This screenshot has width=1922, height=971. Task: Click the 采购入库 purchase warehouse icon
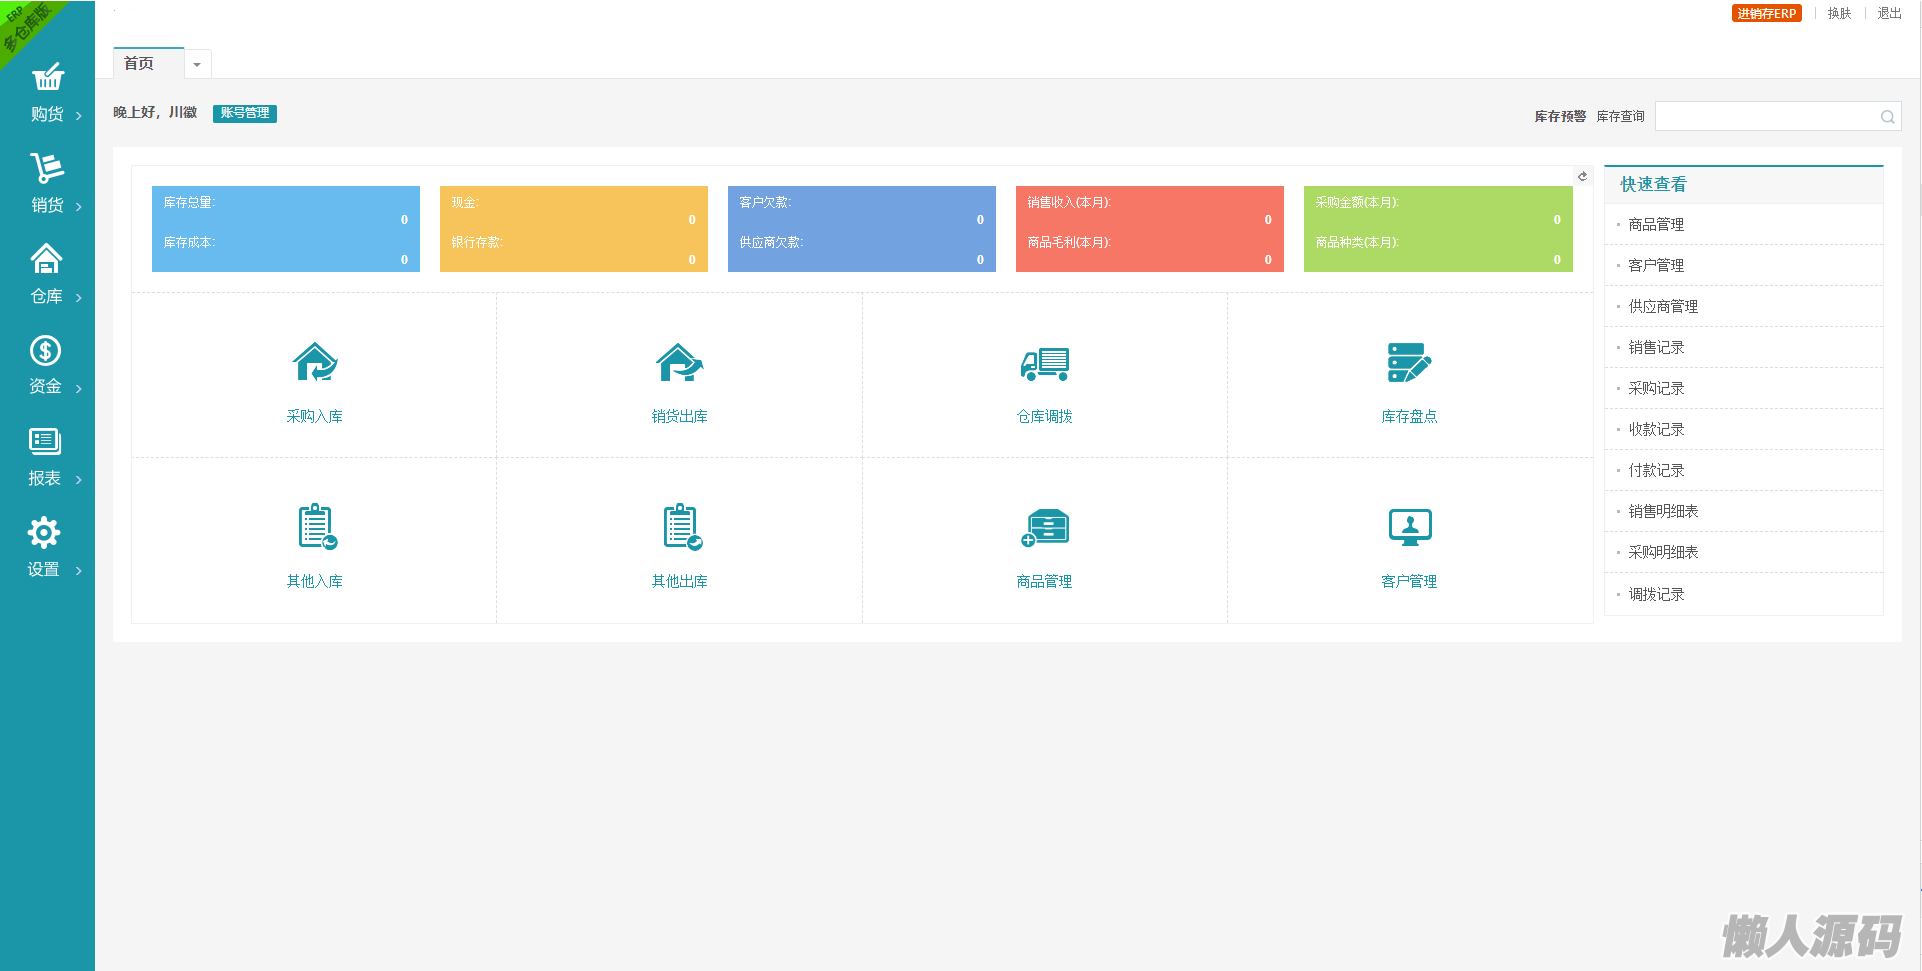coord(315,363)
